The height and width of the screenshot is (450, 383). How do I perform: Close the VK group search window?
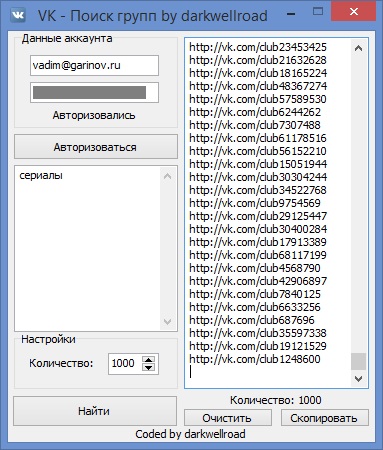coord(353,12)
